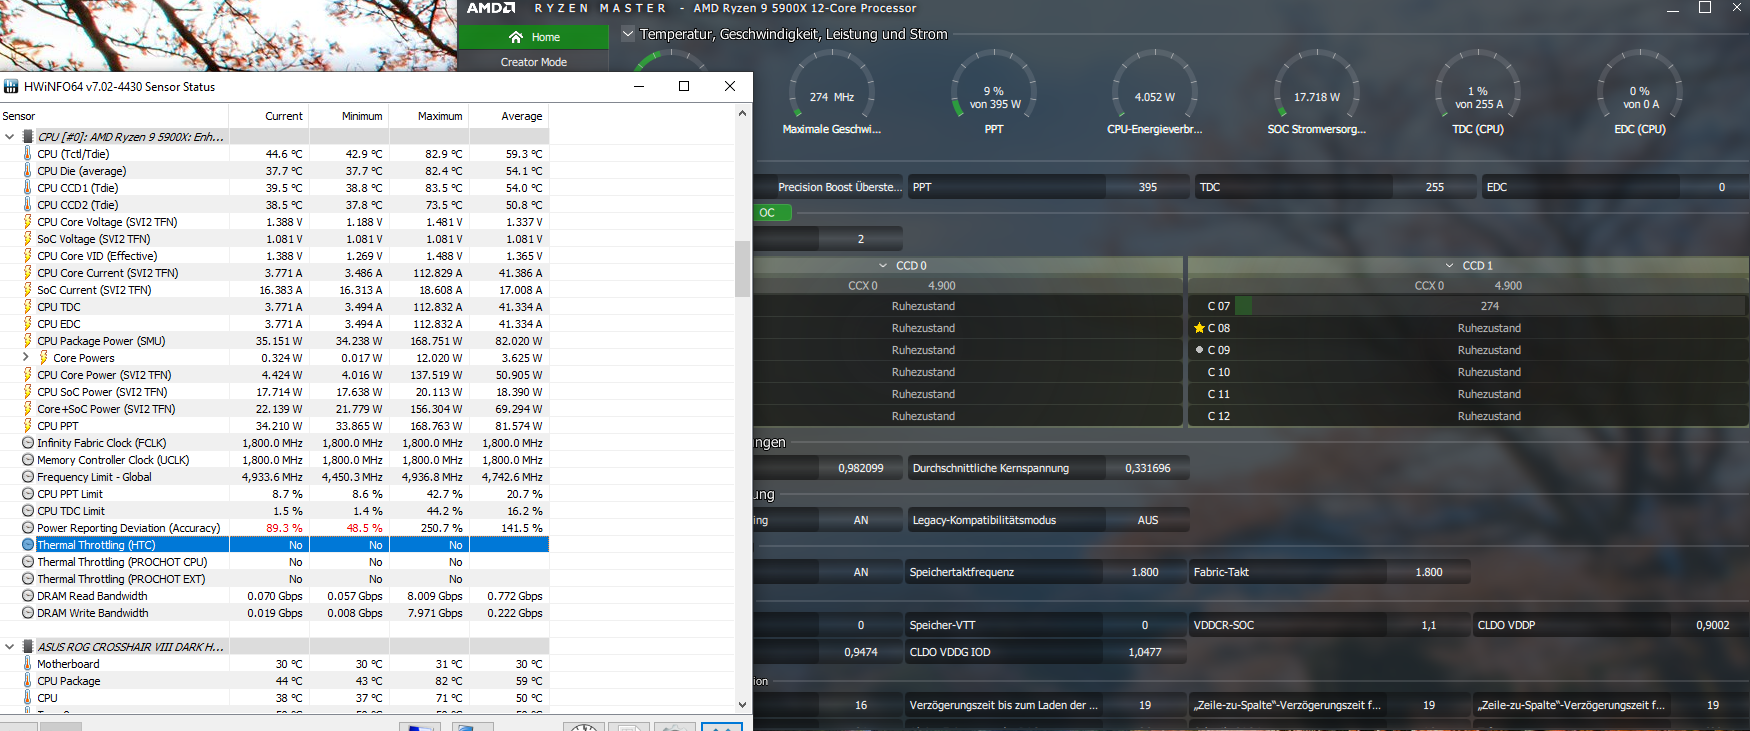The height and width of the screenshot is (731, 1750).
Task: Click chip icon of ASUS ROG CROSSHAIR group
Action: (x=27, y=647)
